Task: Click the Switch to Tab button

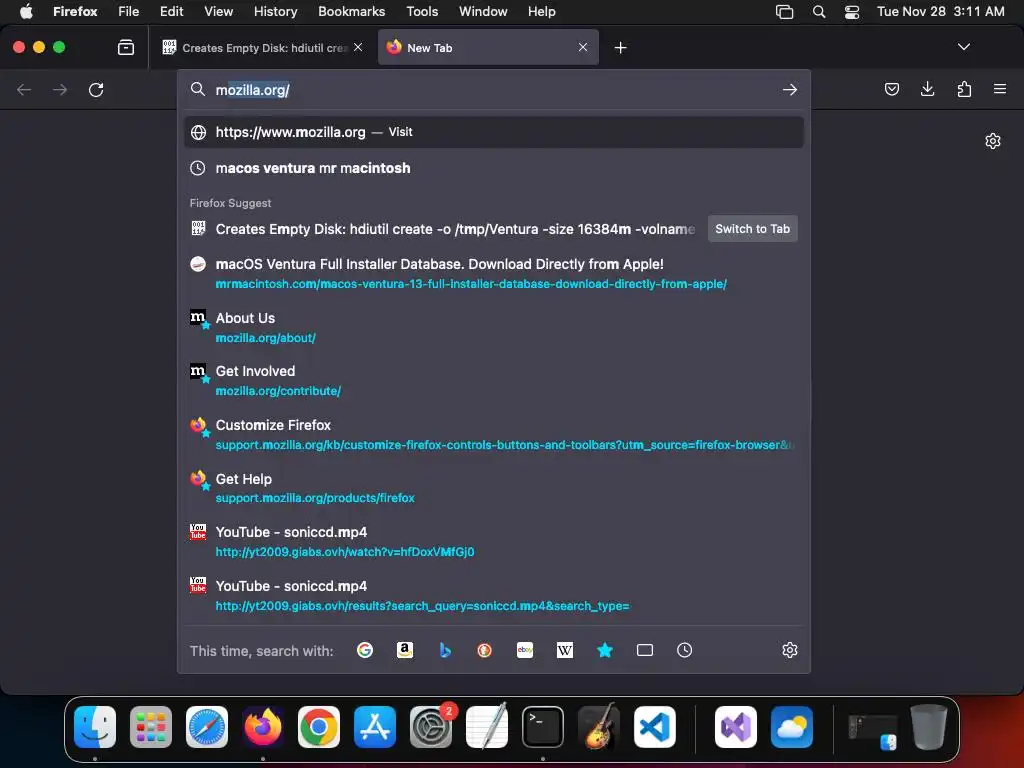Action: click(x=752, y=229)
